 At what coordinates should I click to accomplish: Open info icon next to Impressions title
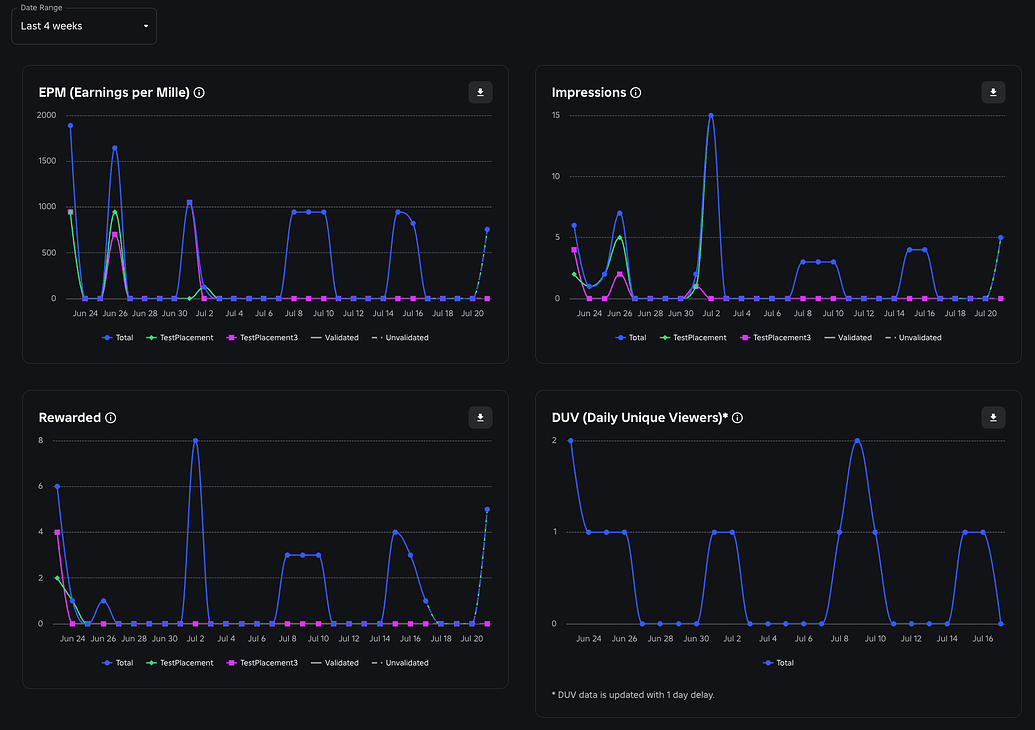[x=636, y=92]
